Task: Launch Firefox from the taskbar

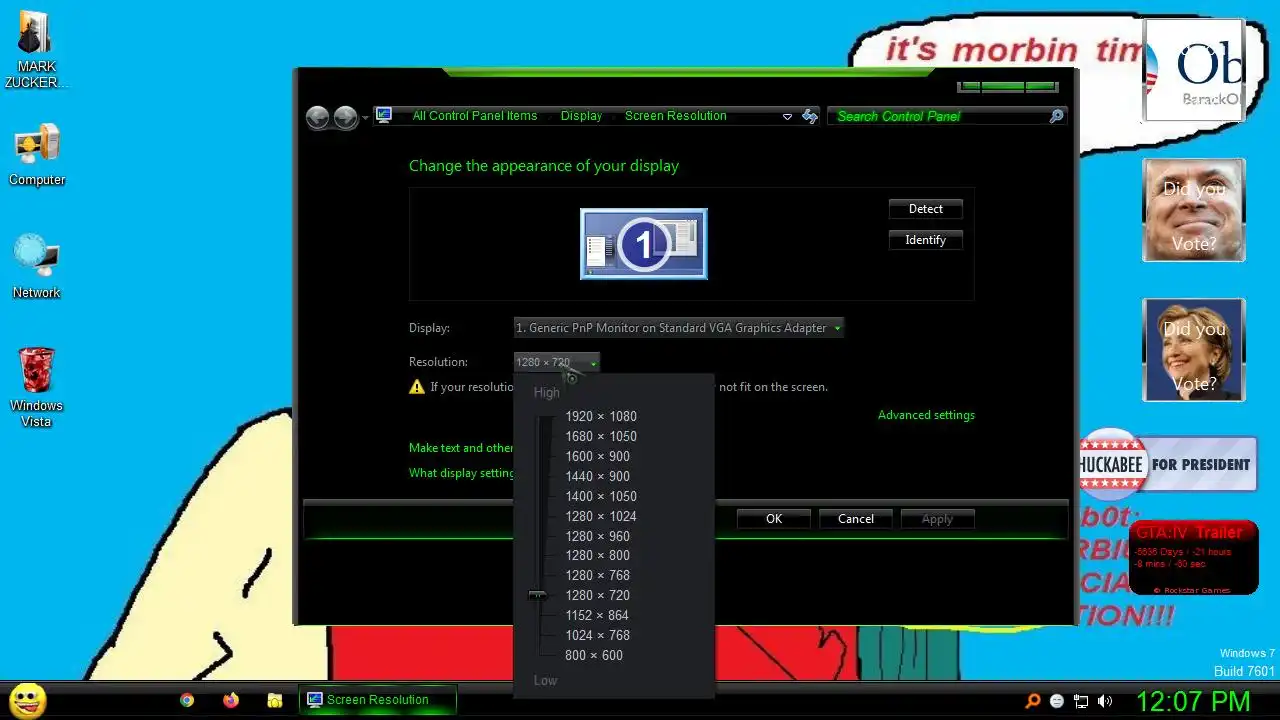Action: click(231, 700)
